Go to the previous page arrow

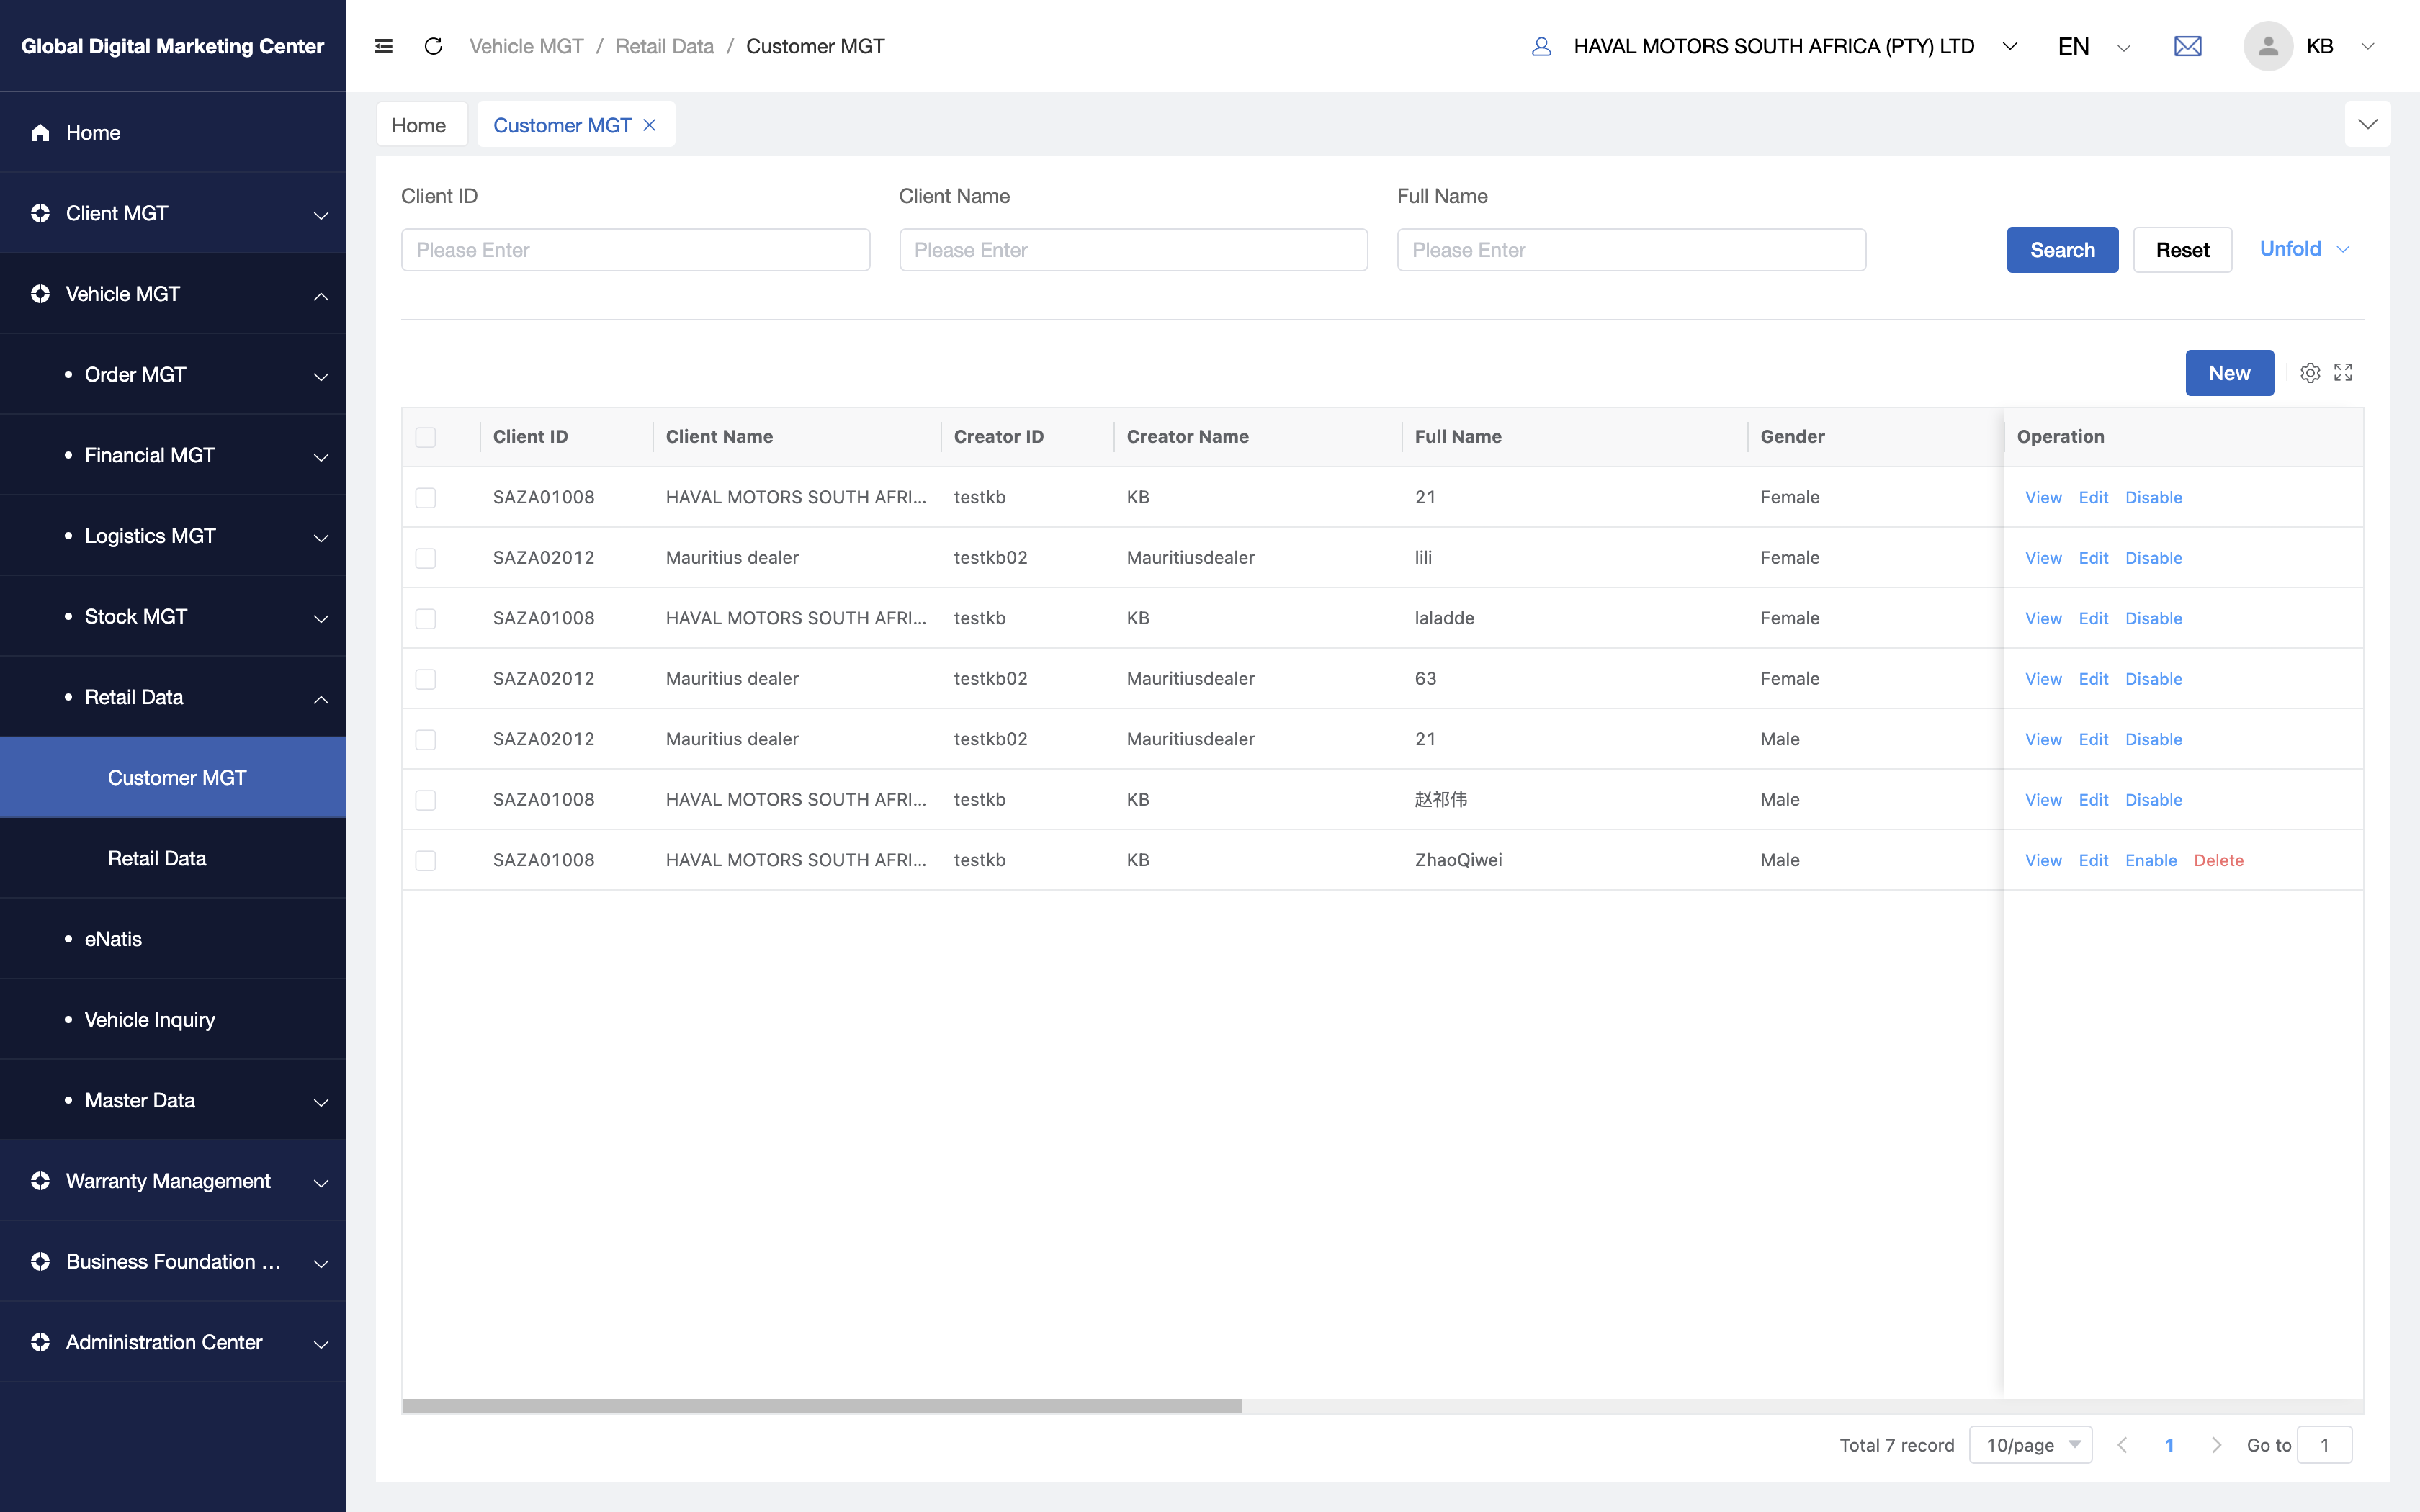[x=2122, y=1445]
